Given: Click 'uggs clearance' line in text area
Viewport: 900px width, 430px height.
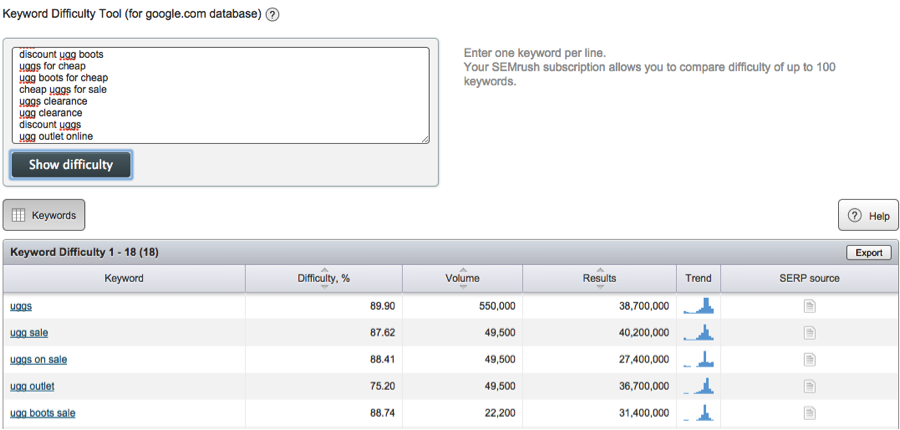Looking at the screenshot, I should (x=53, y=102).
